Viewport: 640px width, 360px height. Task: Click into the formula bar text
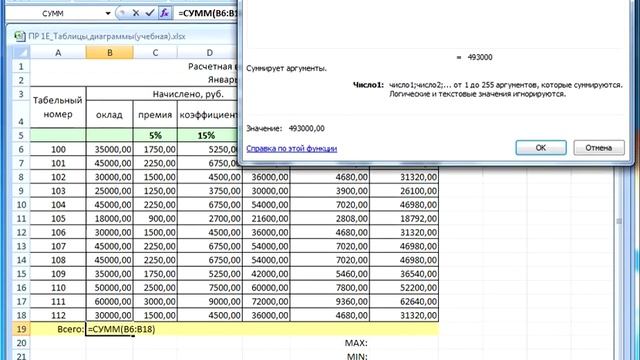pos(207,13)
